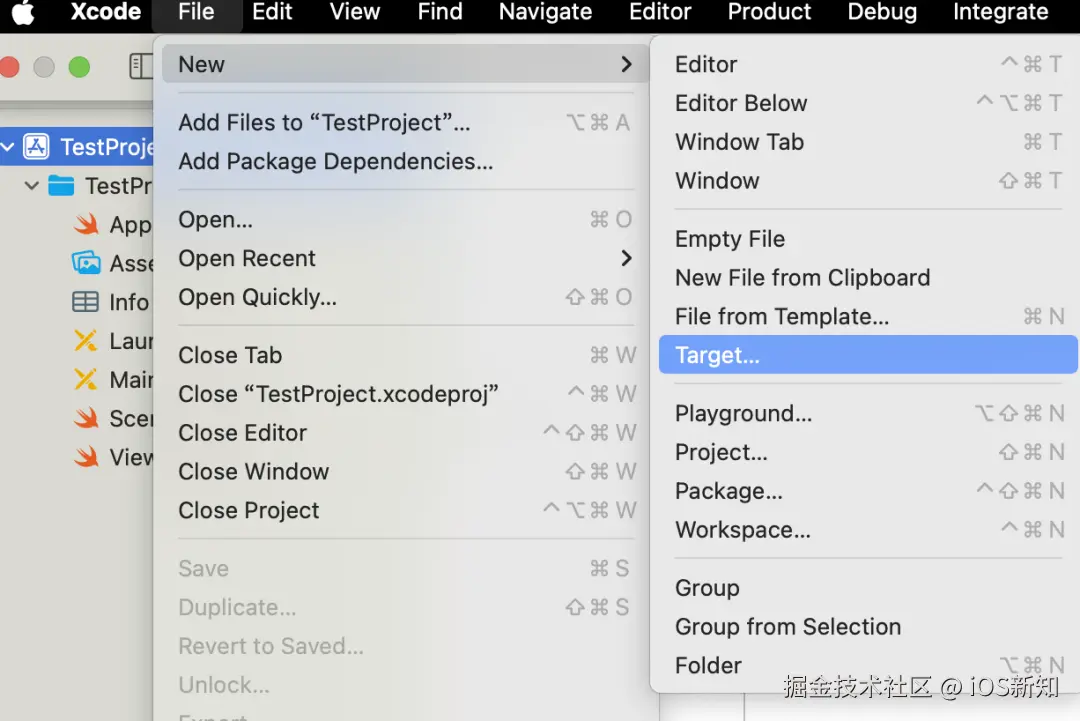Choose Target… from the New submenu

click(717, 355)
